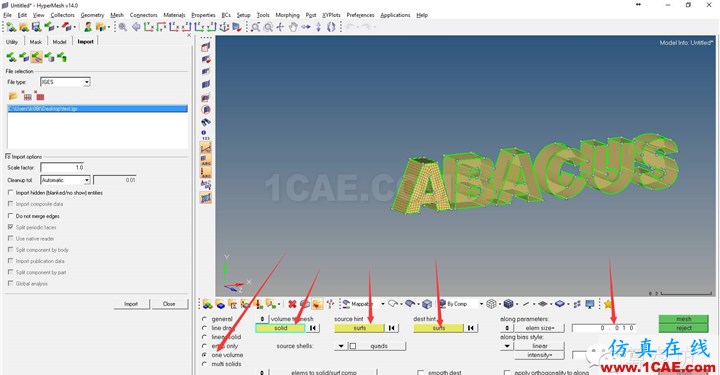Click the open file folder icon under File selection
This screenshot has width=720, height=375.
click(13, 96)
